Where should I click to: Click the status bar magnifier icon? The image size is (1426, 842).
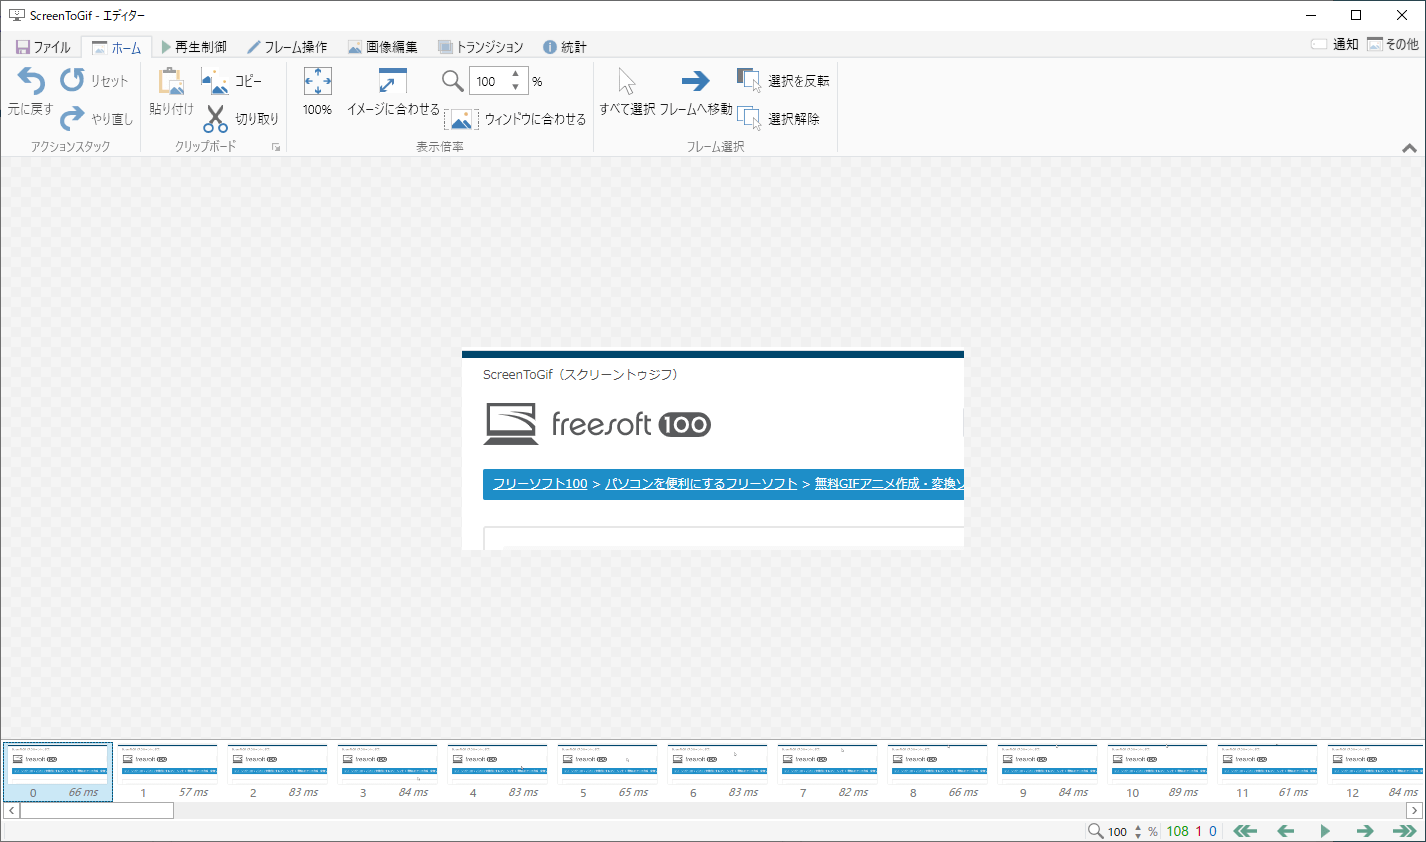tap(1096, 831)
